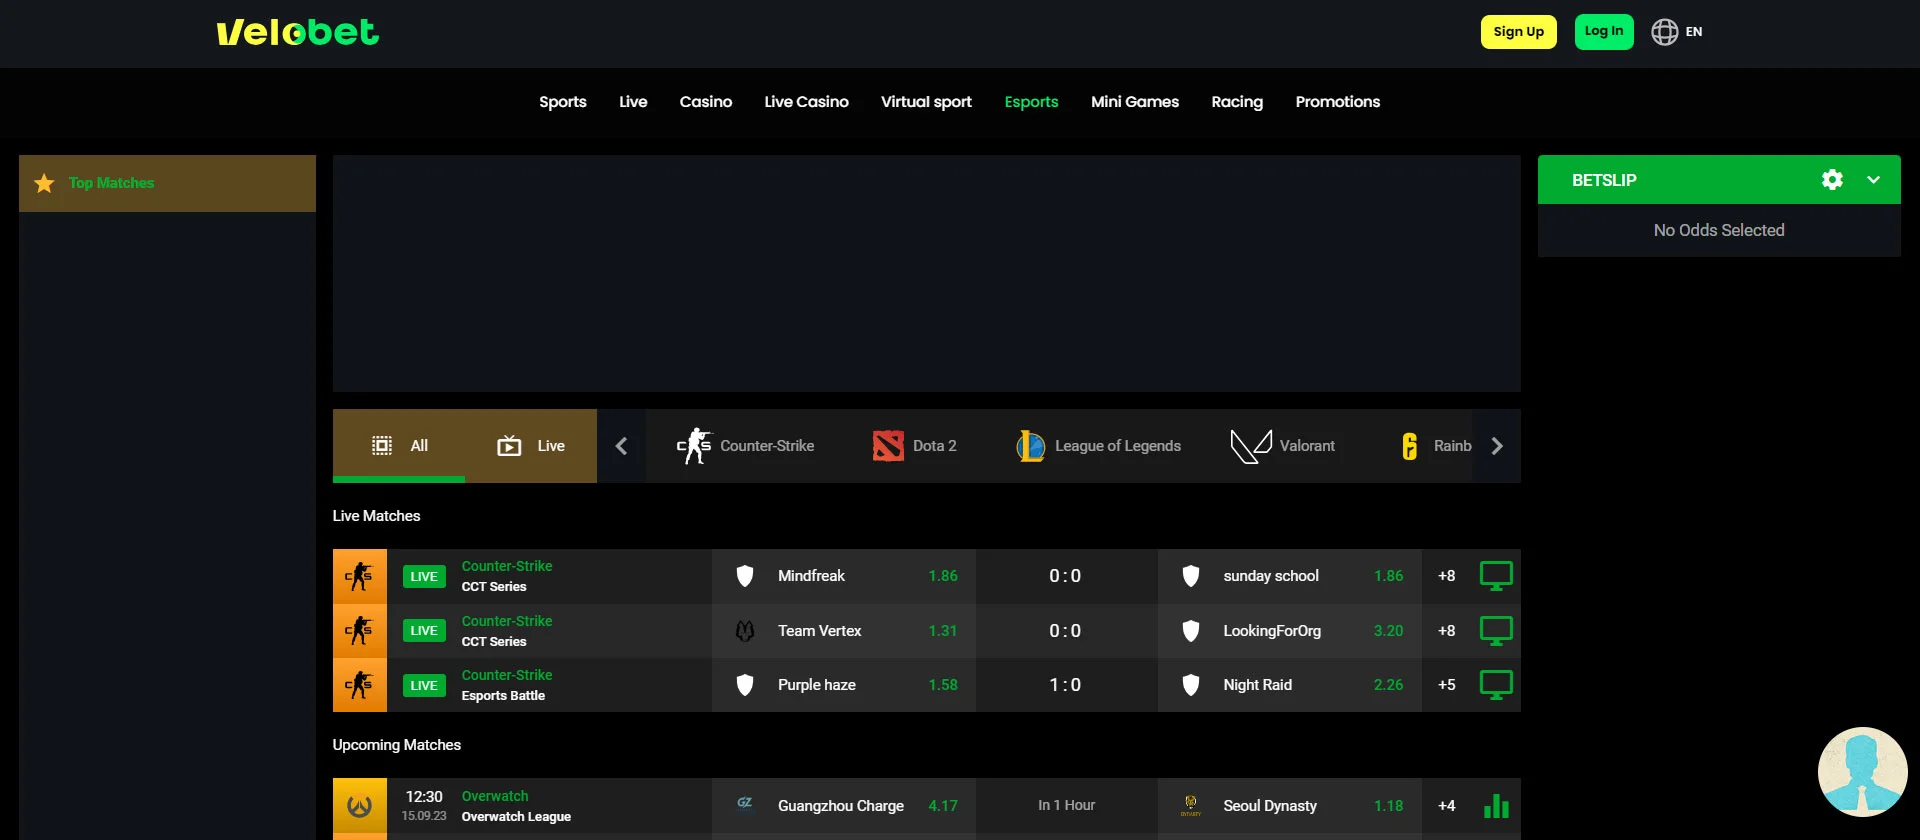Screen dimensions: 1920x840
Task: Show more games with right arrow
Action: pyautogui.click(x=1497, y=446)
